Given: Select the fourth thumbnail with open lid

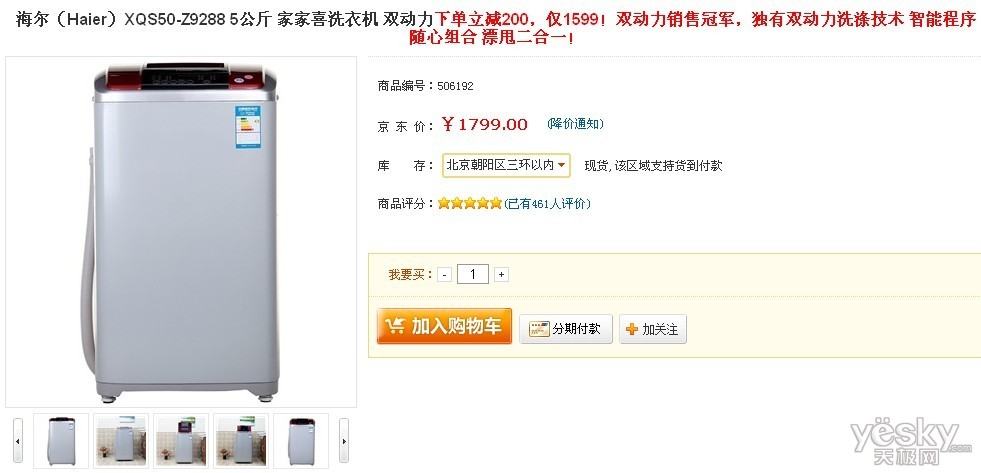Looking at the screenshot, I should coord(241,441).
